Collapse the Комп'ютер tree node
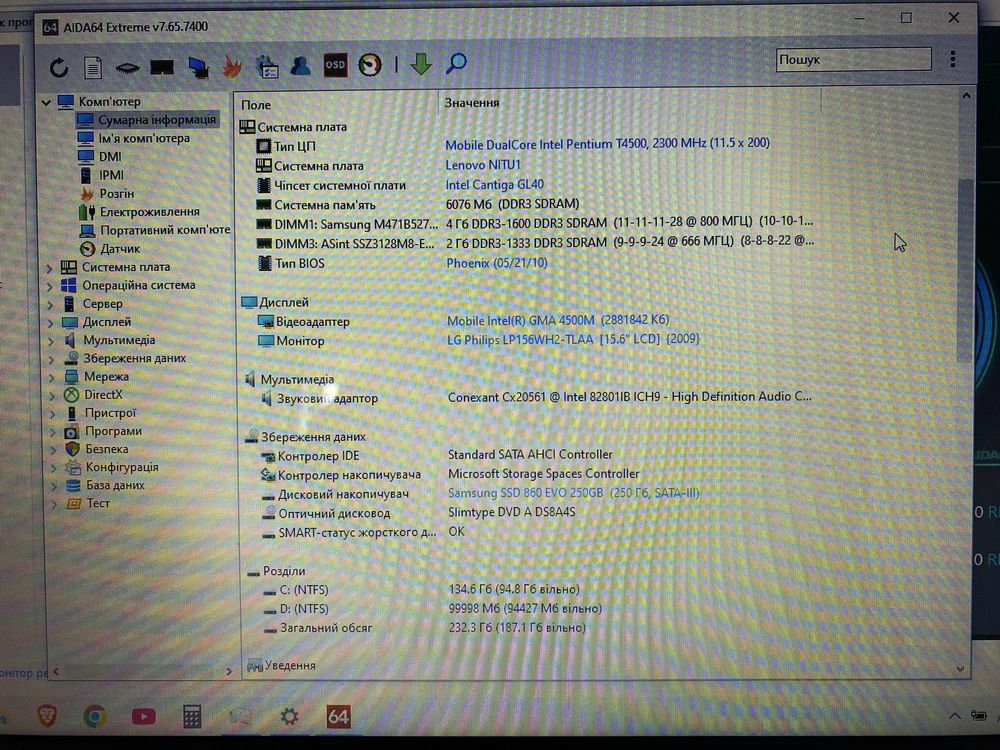This screenshot has height=750, width=1000. point(46,102)
